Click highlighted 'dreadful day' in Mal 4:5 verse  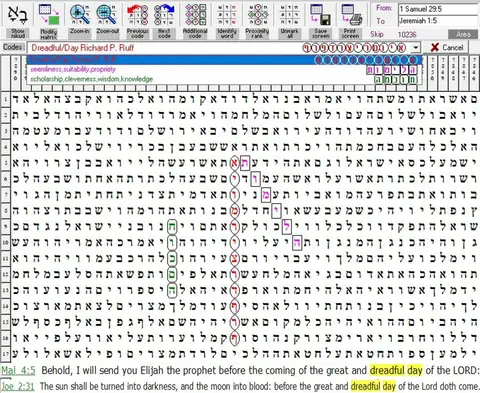pos(396,370)
